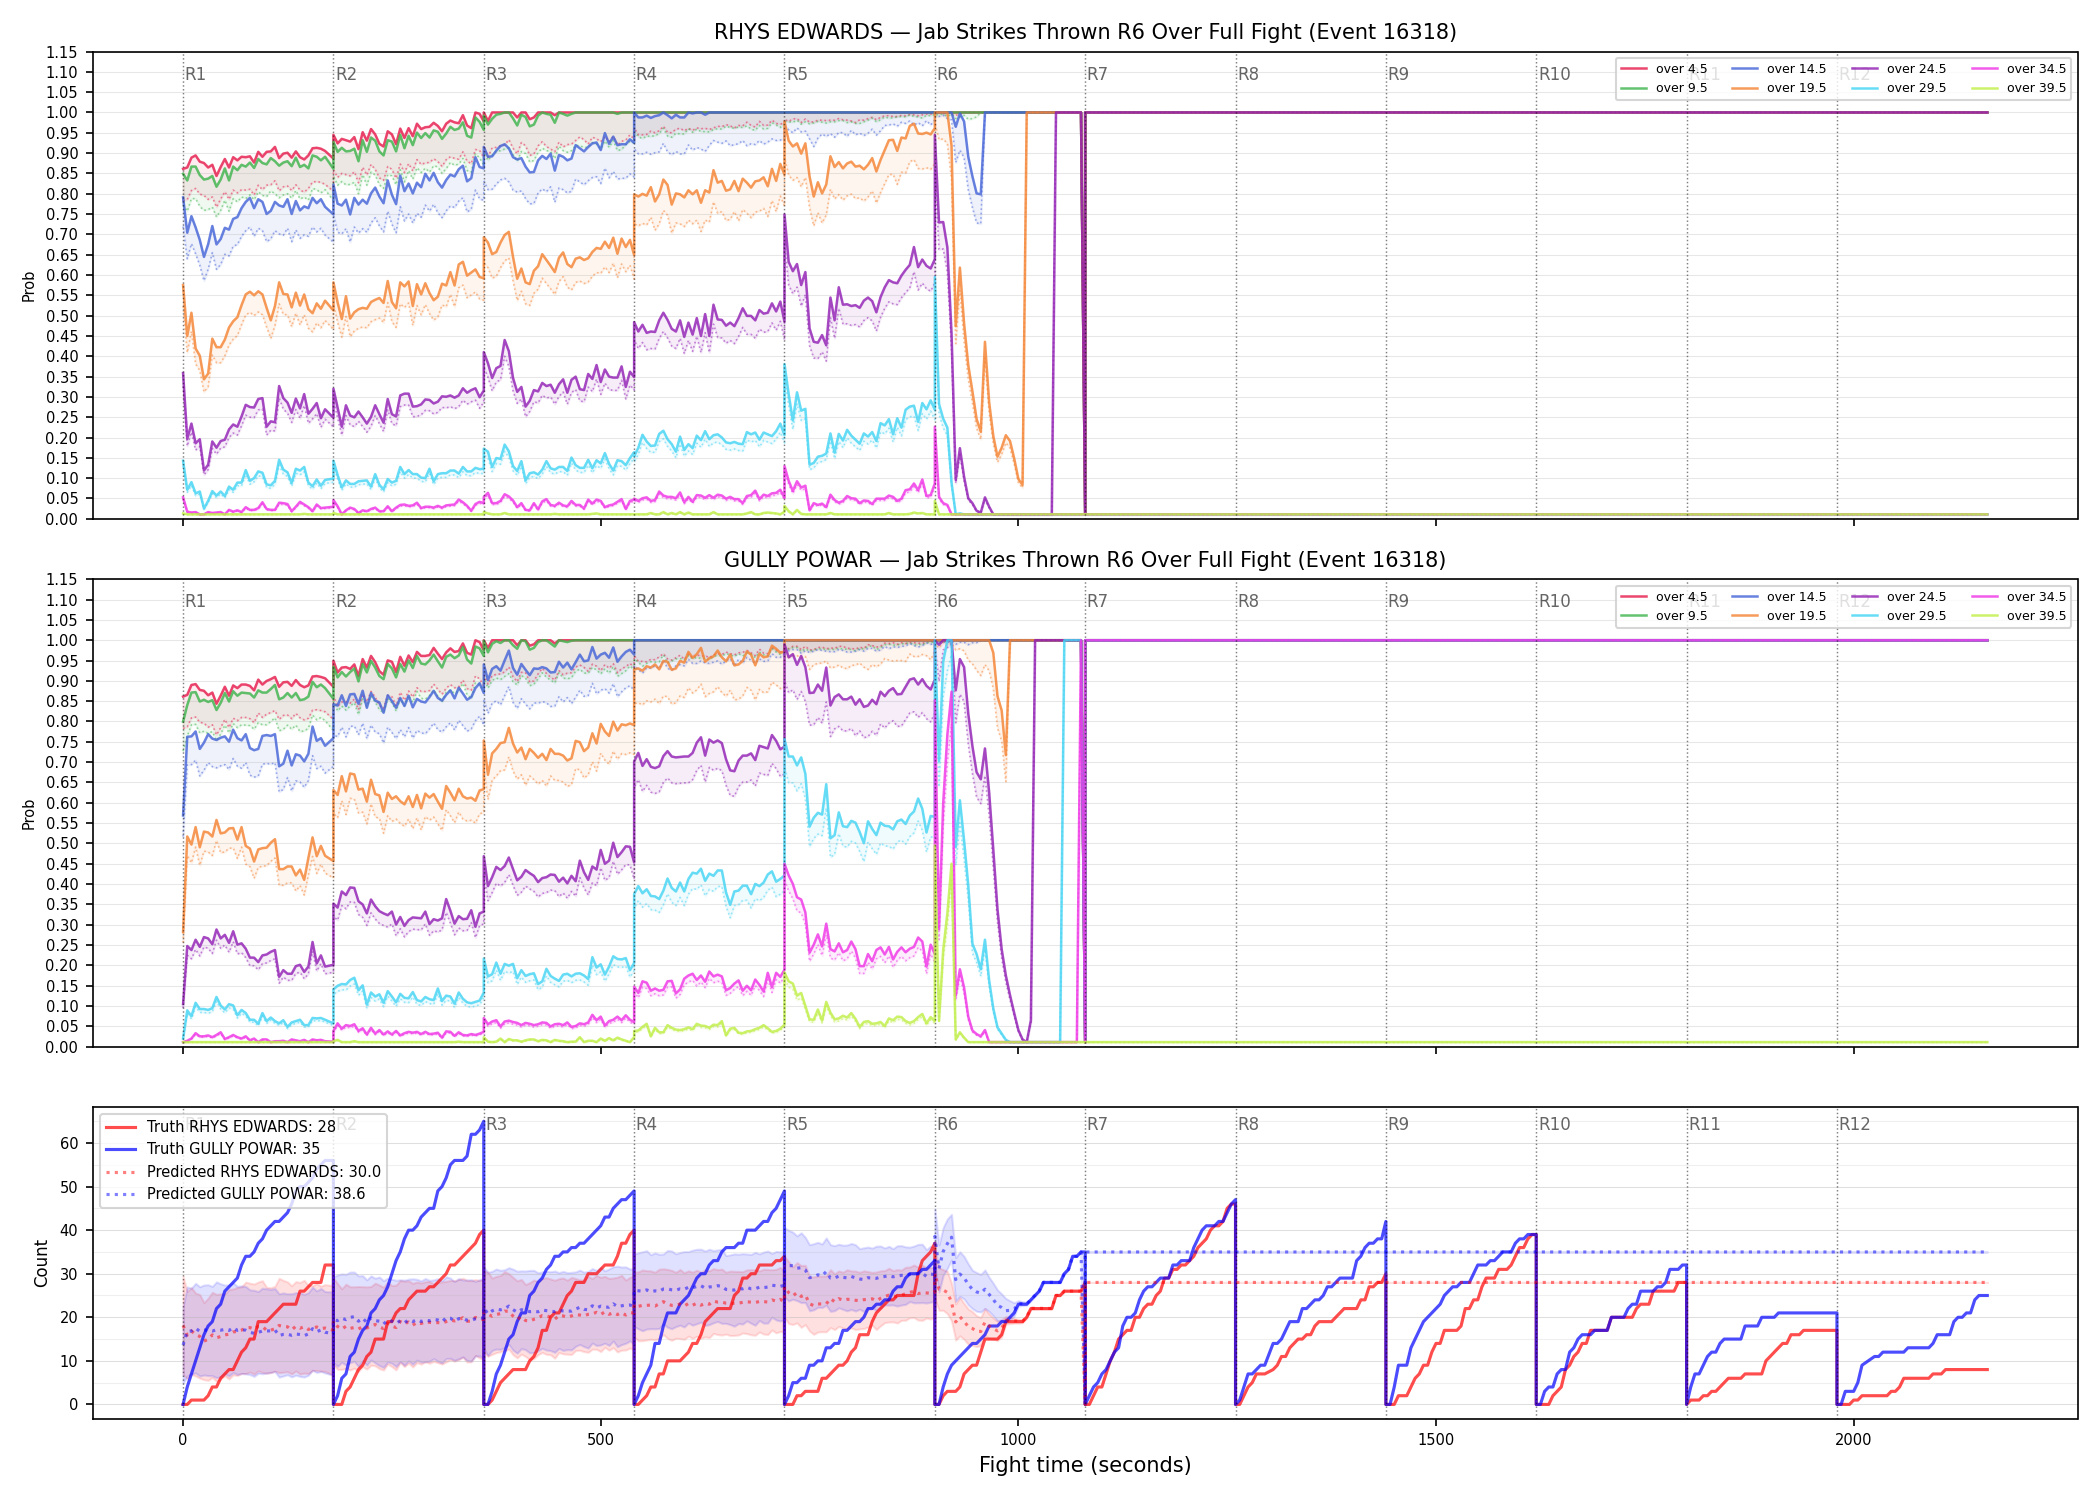Click the 60 tick label on Count axis

click(x=69, y=1143)
